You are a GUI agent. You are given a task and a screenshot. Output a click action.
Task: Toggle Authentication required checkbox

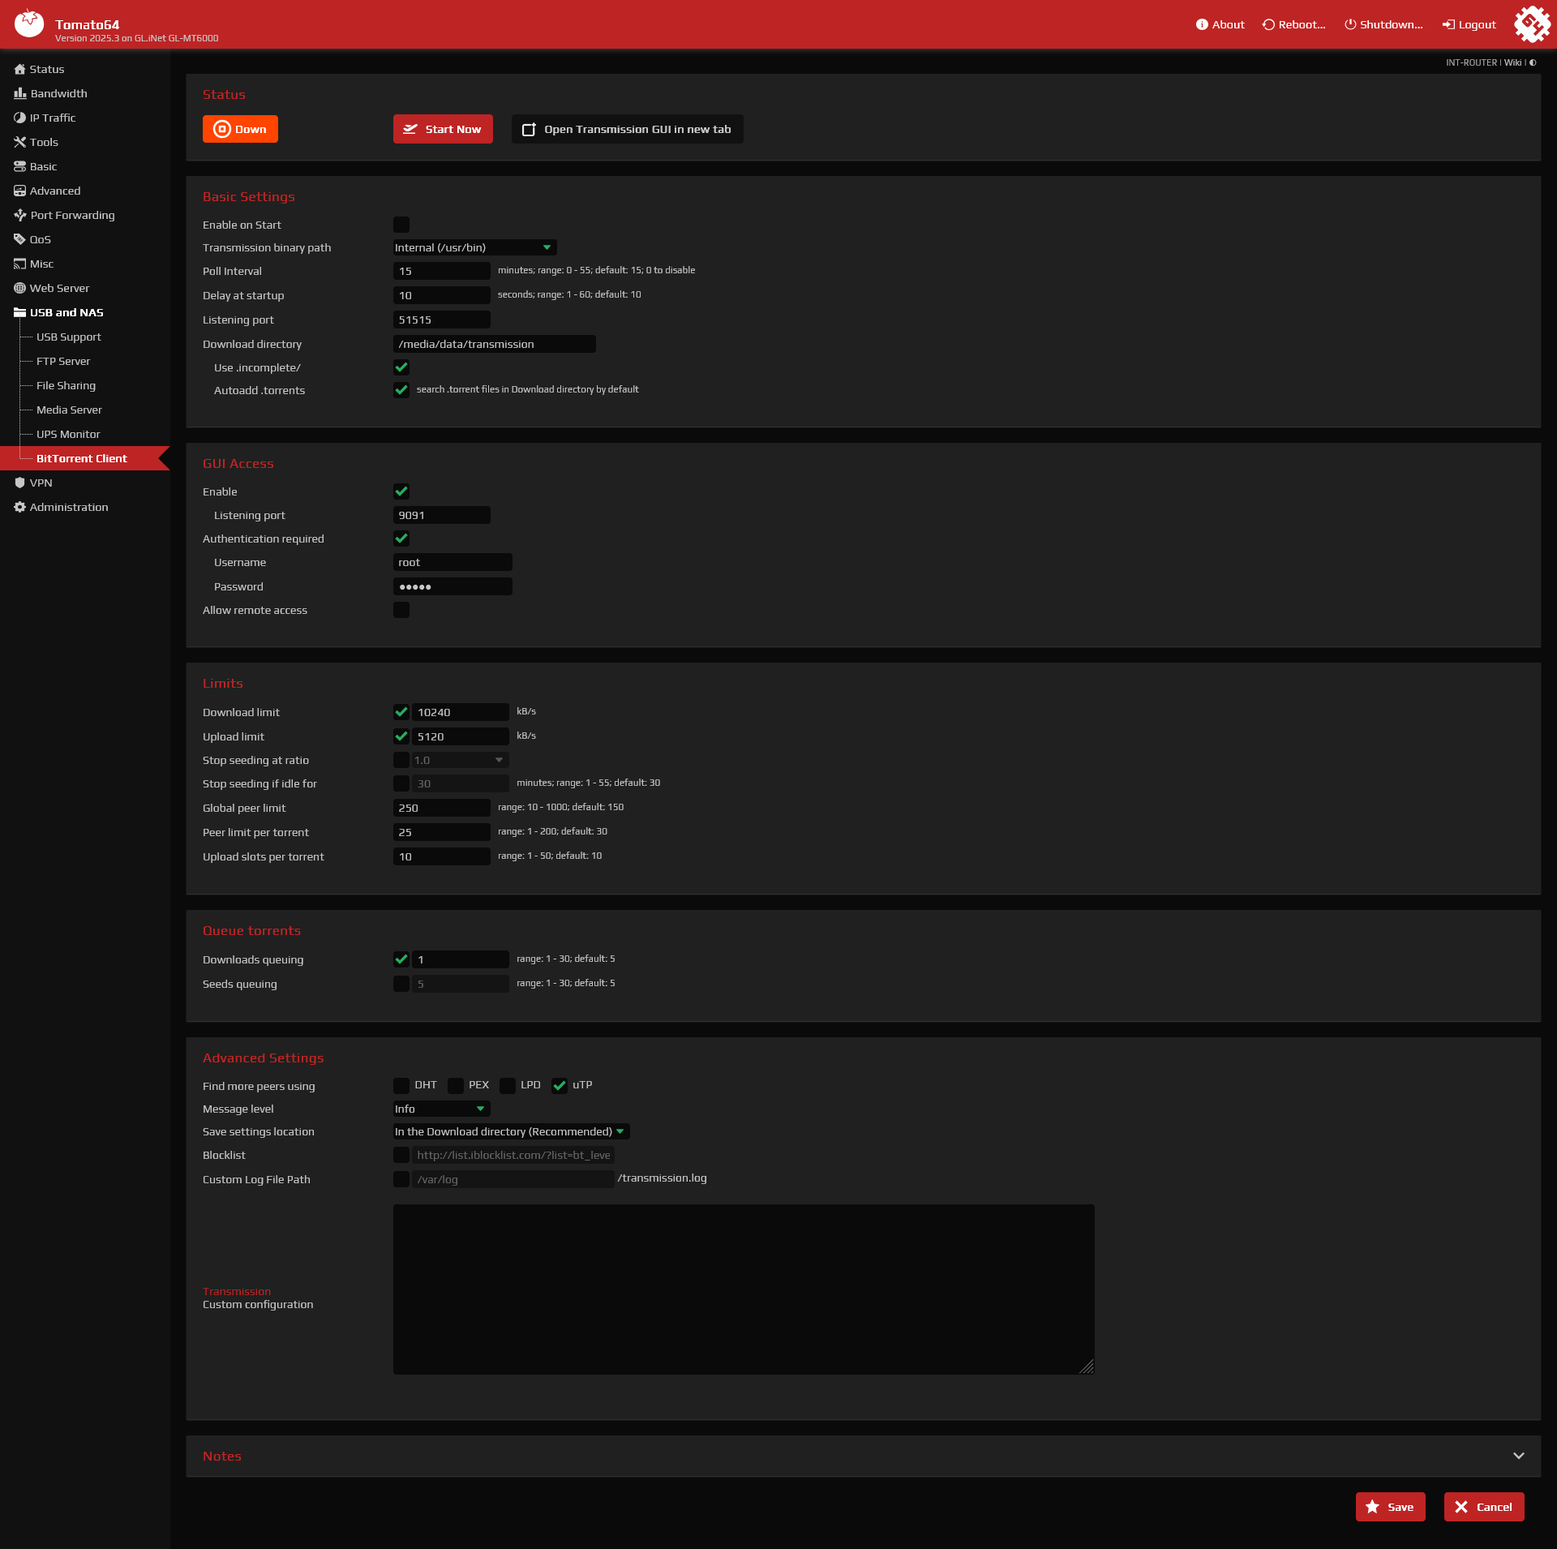click(401, 538)
